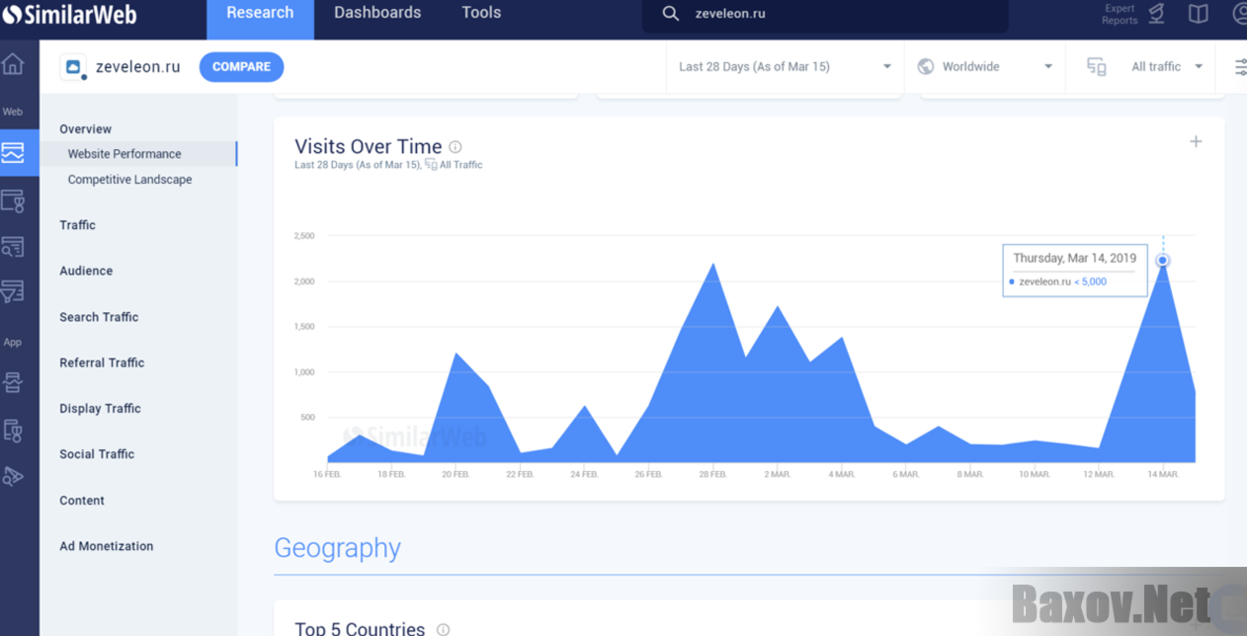
Task: Open the filter settings icon at far right
Action: coord(1240,67)
